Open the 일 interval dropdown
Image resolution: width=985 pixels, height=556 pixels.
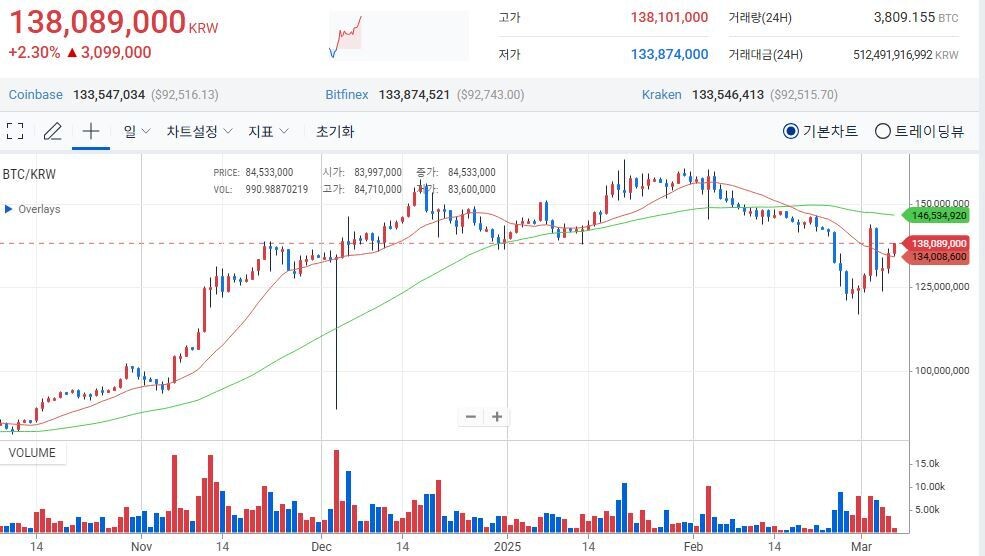tap(137, 131)
